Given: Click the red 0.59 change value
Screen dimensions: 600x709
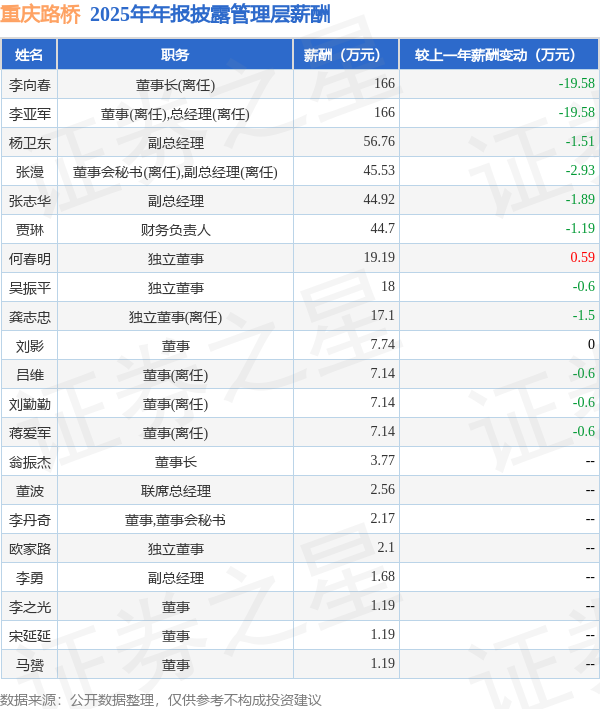Looking at the screenshot, I should [x=582, y=257].
